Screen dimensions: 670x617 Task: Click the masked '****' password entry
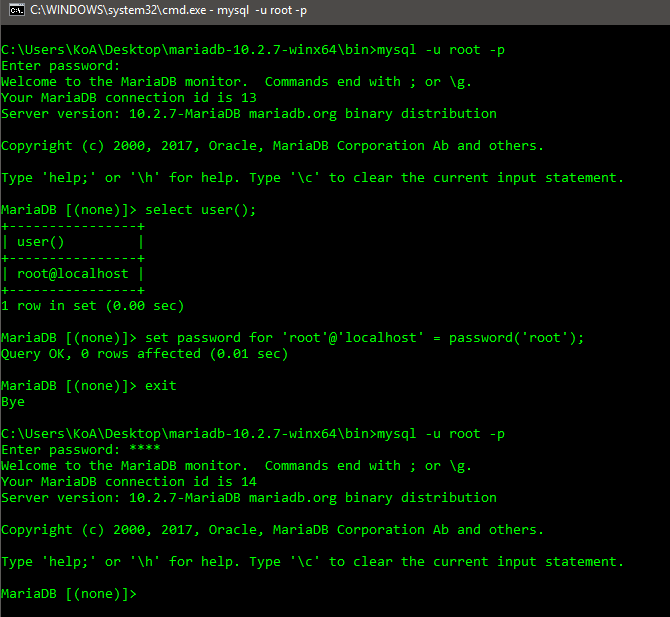145,449
